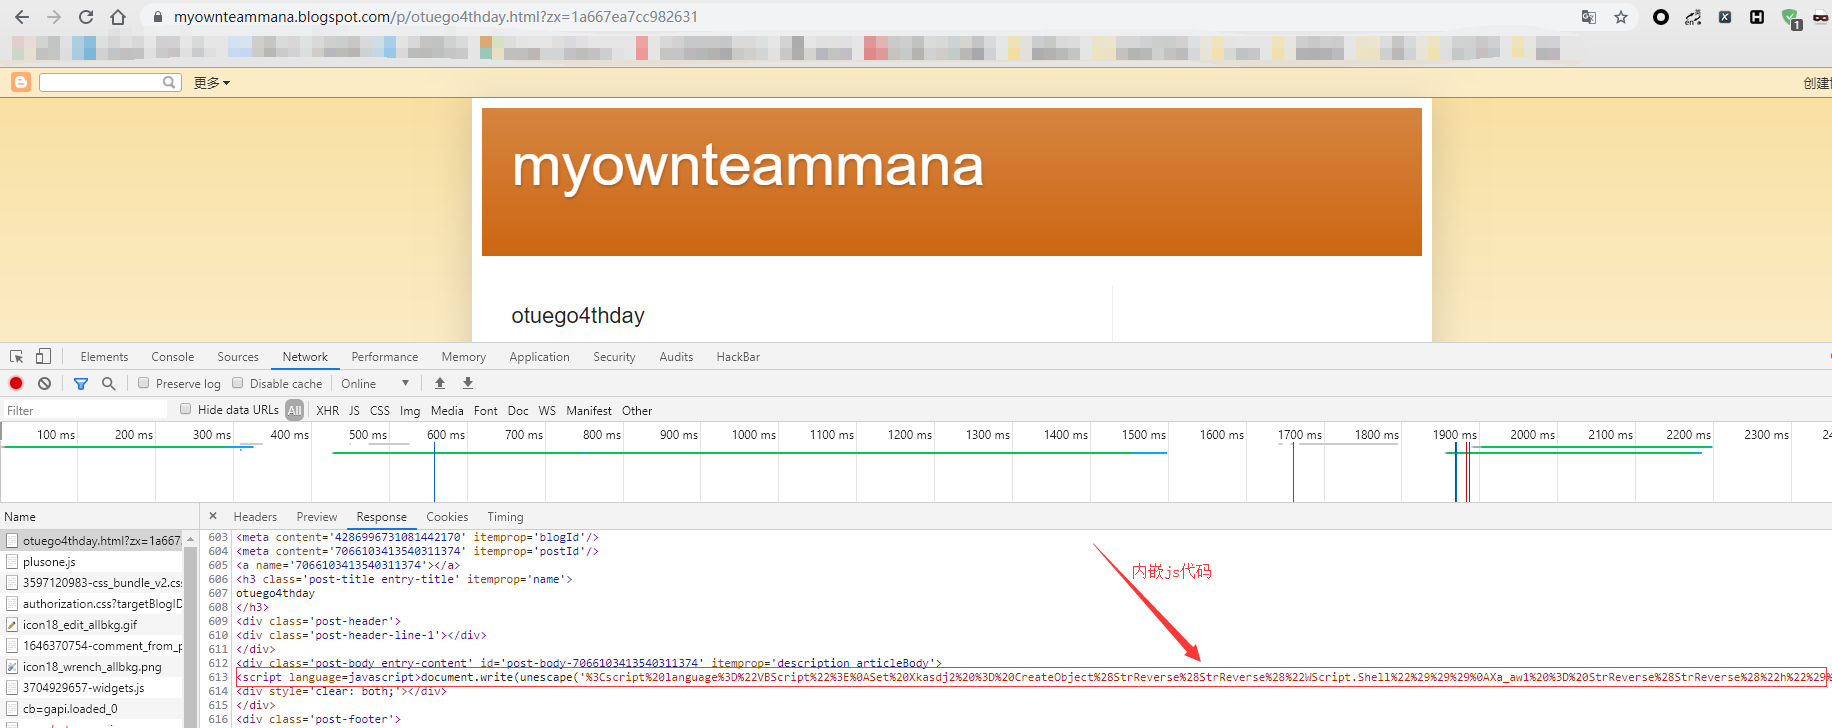This screenshot has width=1832, height=728.
Task: Click the site lock icon in address bar
Action: [x=158, y=17]
